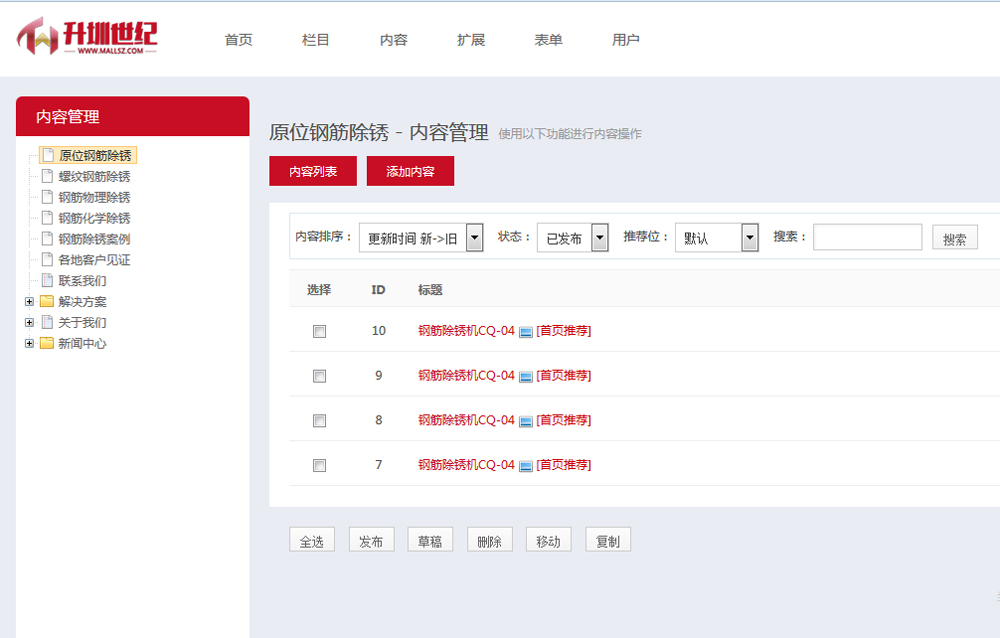The image size is (1000, 638).
Task: Click page icon beside 钢筋除锈案例
Action: [47, 239]
